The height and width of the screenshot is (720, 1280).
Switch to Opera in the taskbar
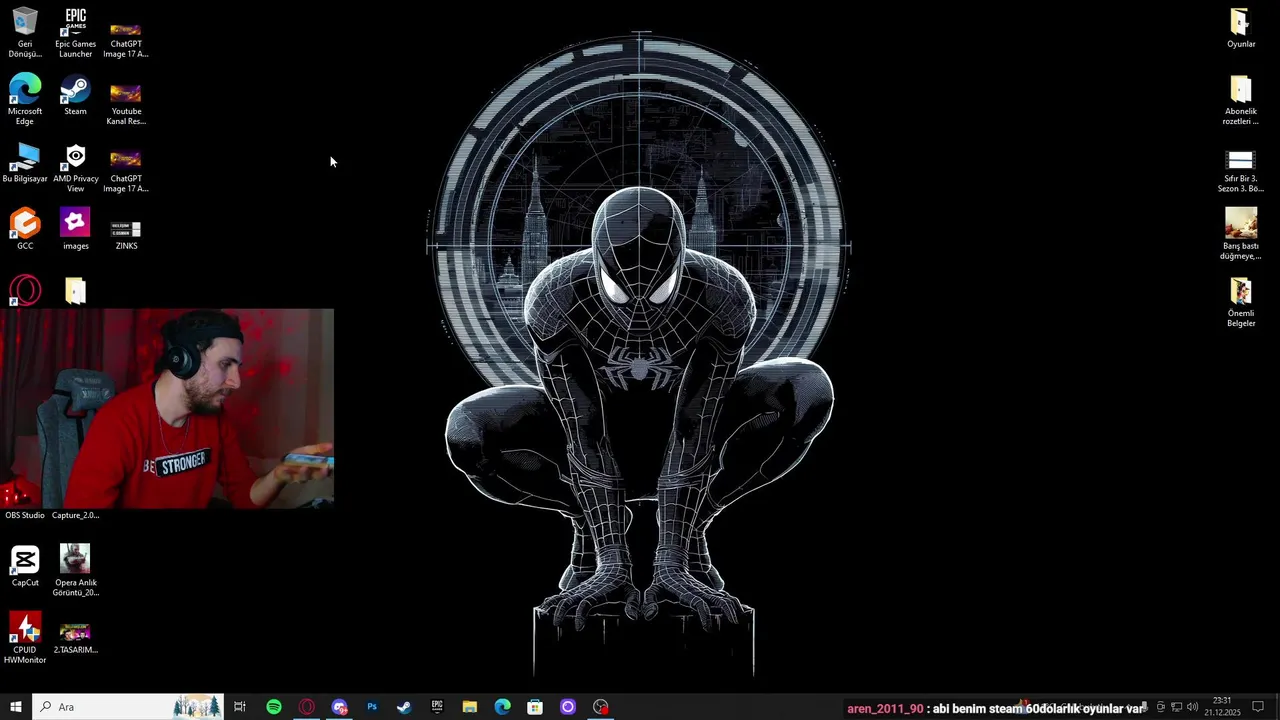point(307,707)
